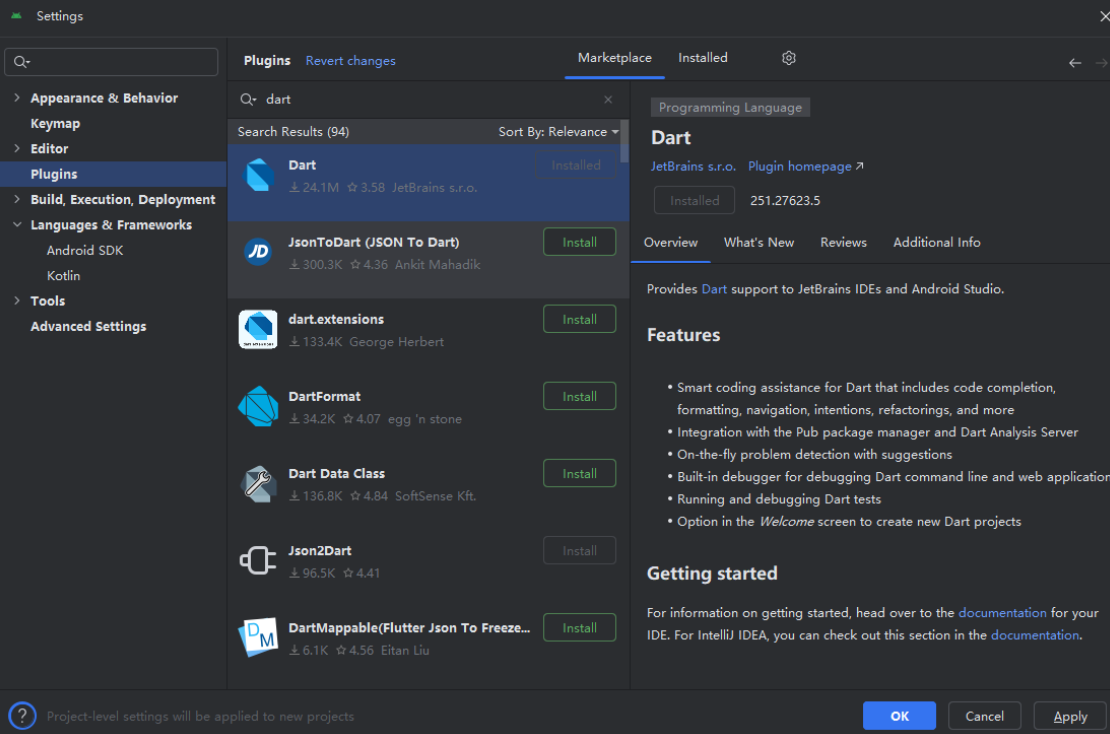Viewport: 1110px width, 734px height.
Task: Install the Dart Data Class plugin
Action: [579, 474]
